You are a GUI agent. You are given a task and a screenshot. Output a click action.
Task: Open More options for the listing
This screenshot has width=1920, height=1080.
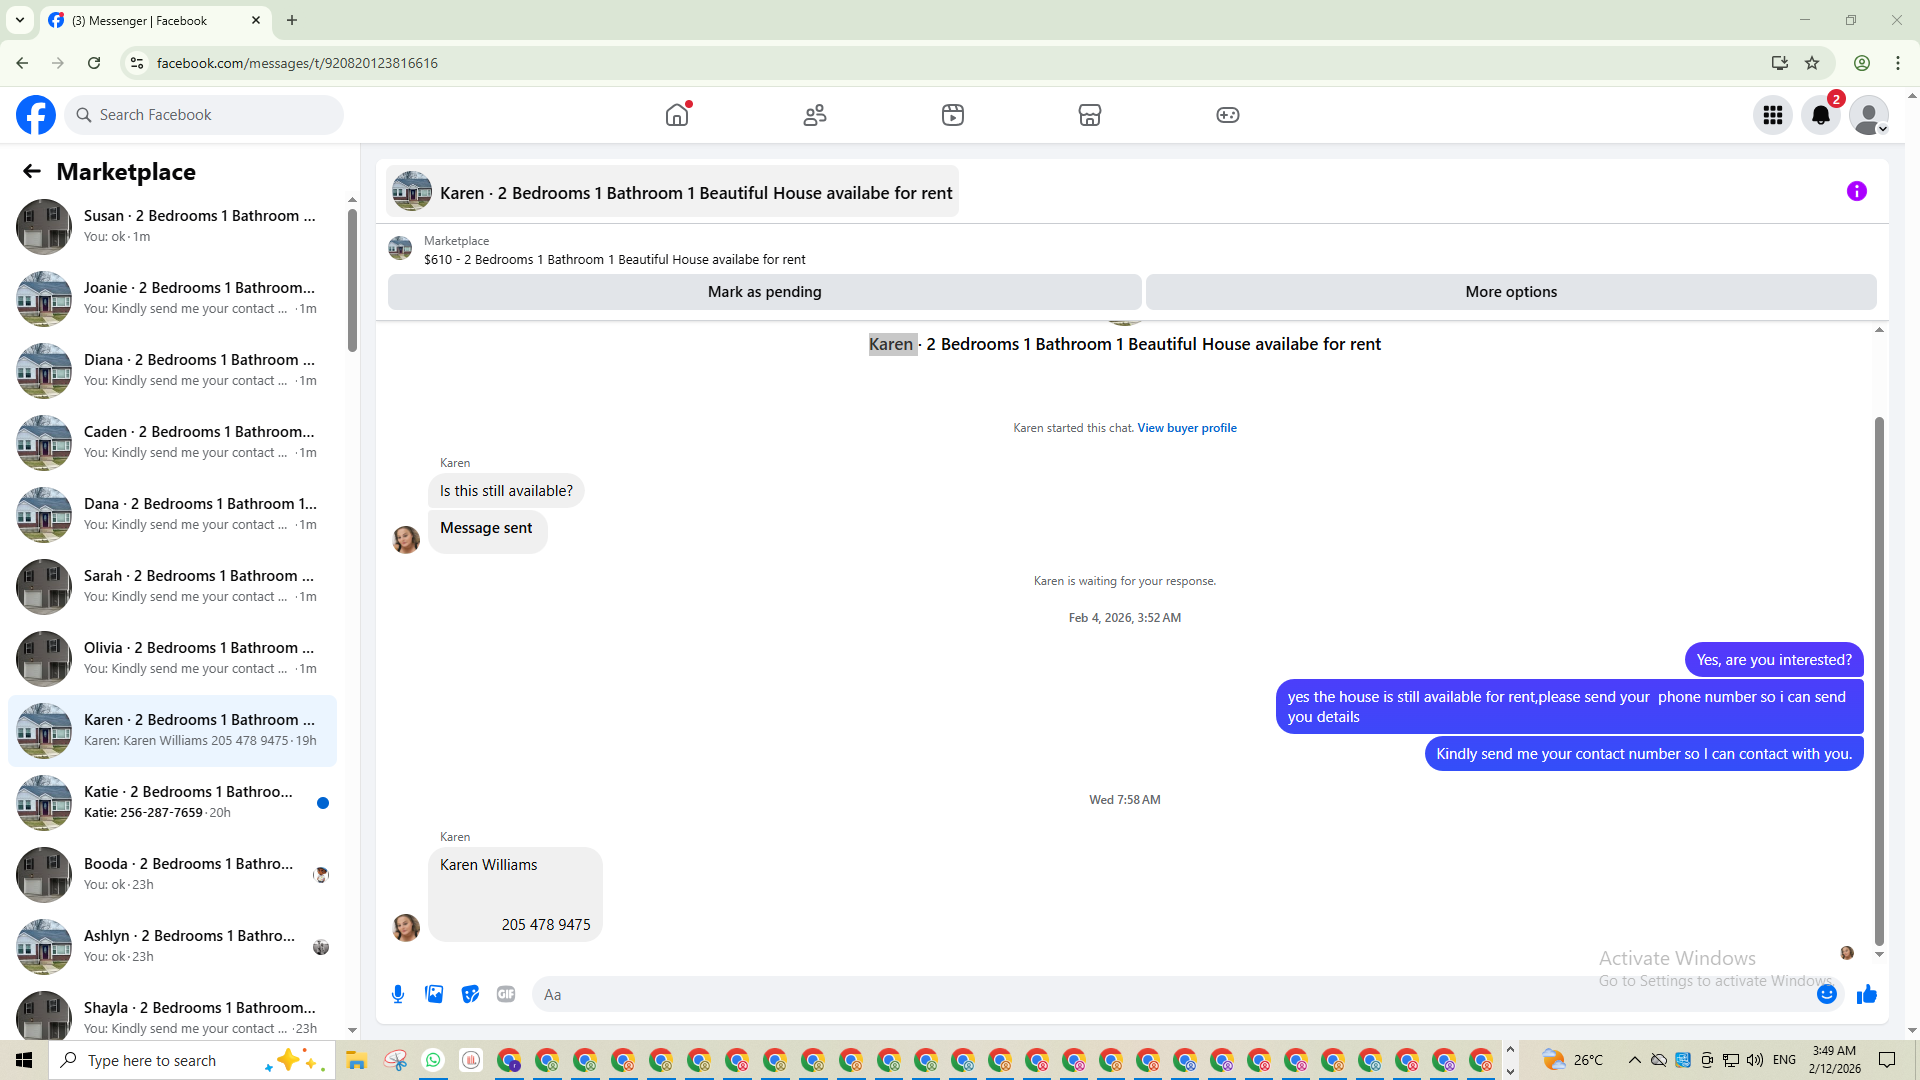tap(1511, 292)
